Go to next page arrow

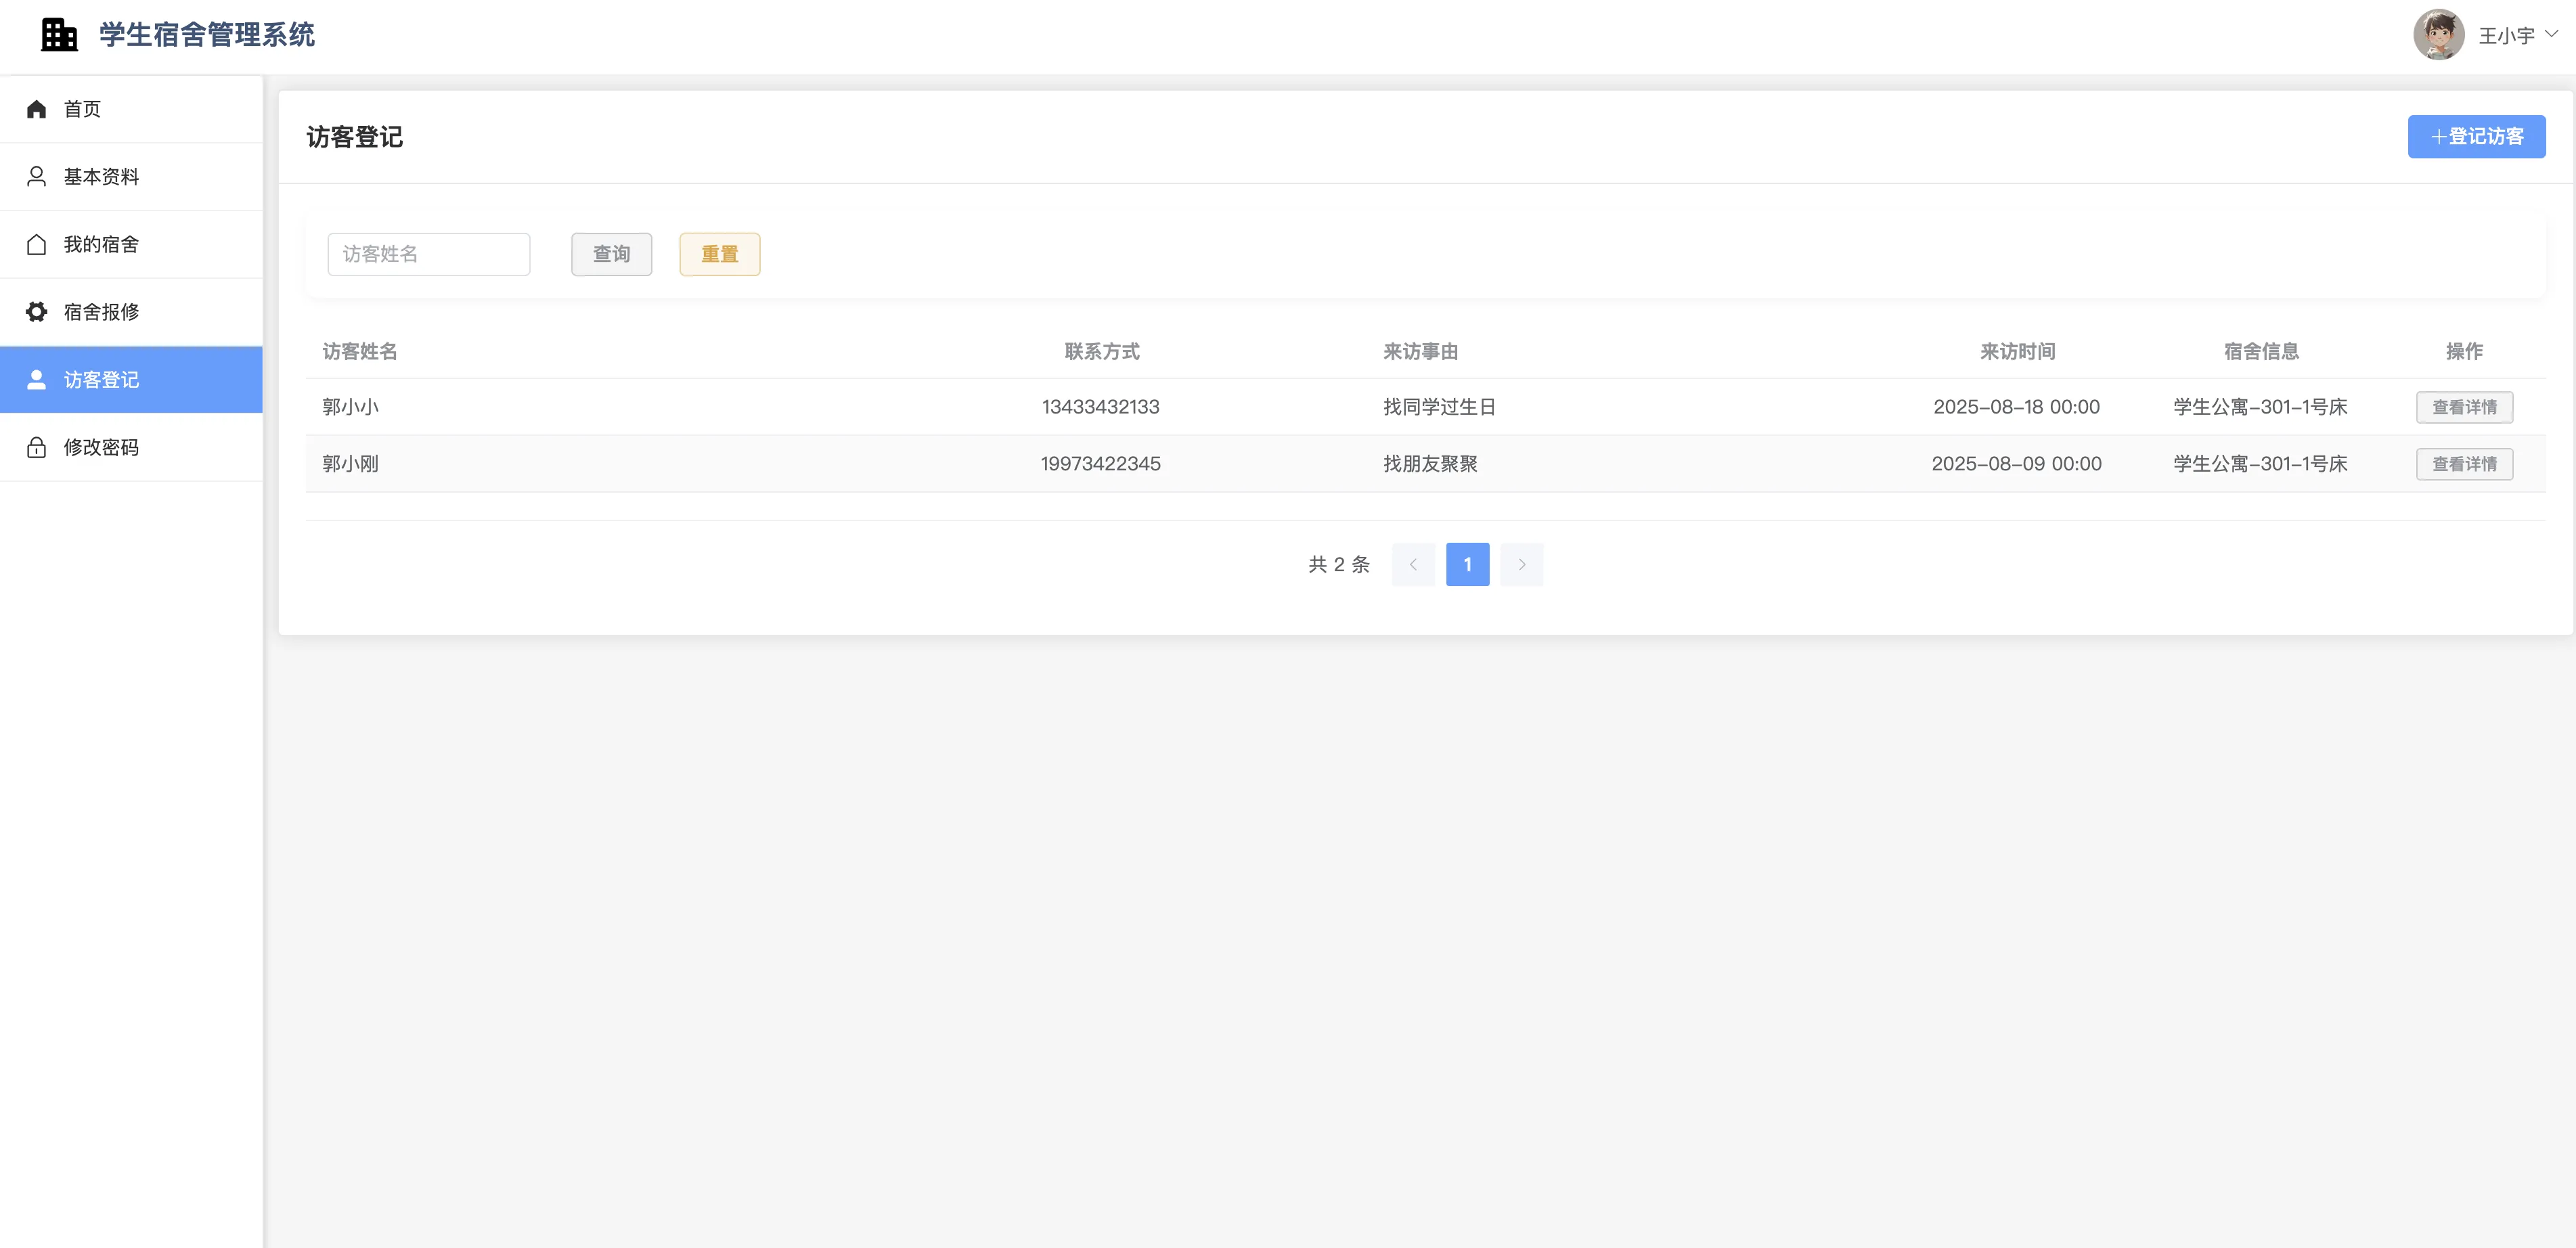1521,565
